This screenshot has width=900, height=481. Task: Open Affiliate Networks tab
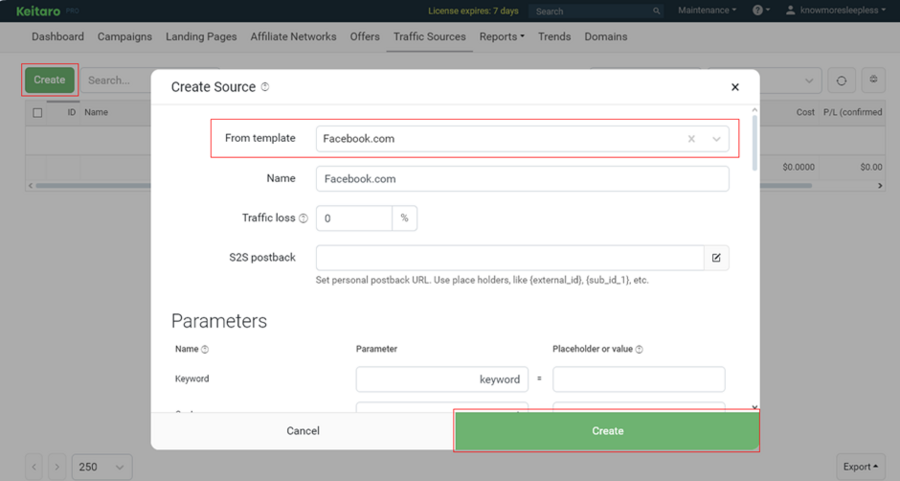click(x=293, y=37)
